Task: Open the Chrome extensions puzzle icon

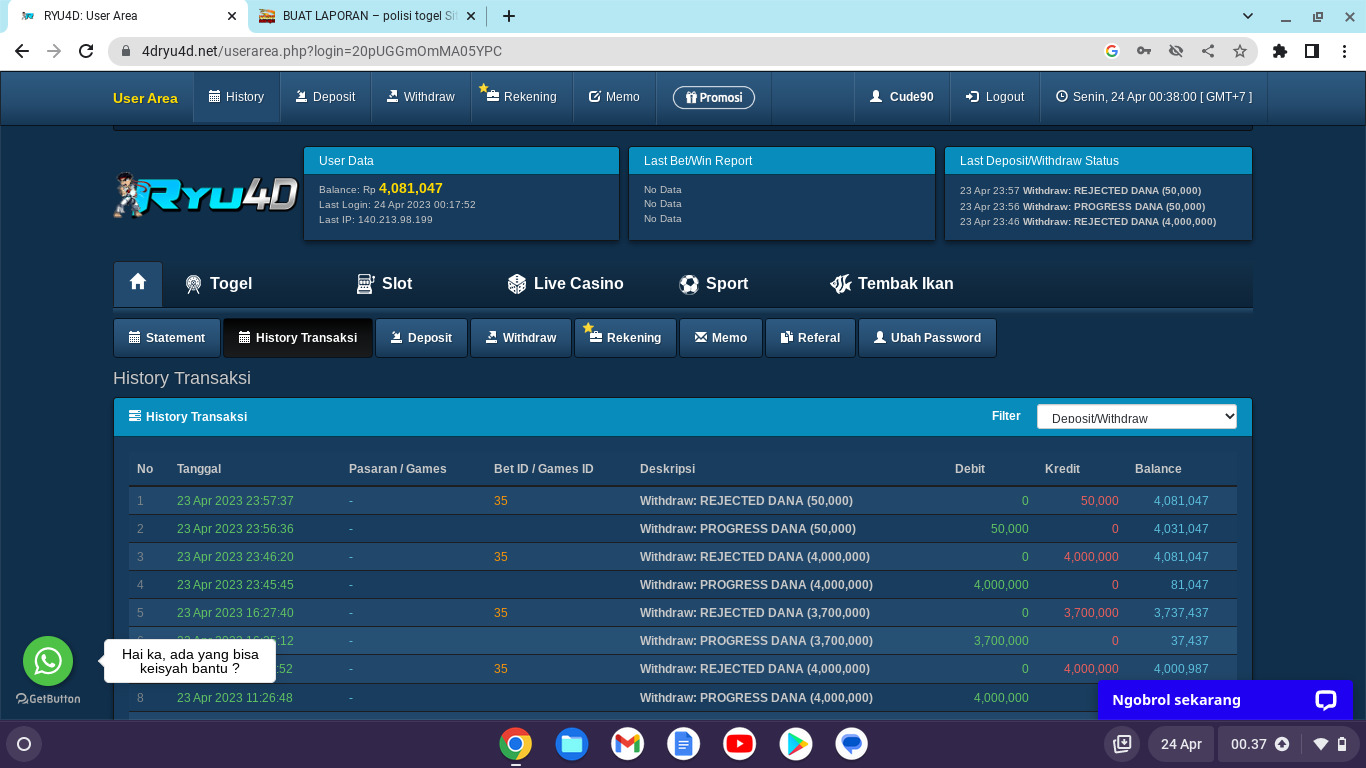Action: coord(1280,51)
